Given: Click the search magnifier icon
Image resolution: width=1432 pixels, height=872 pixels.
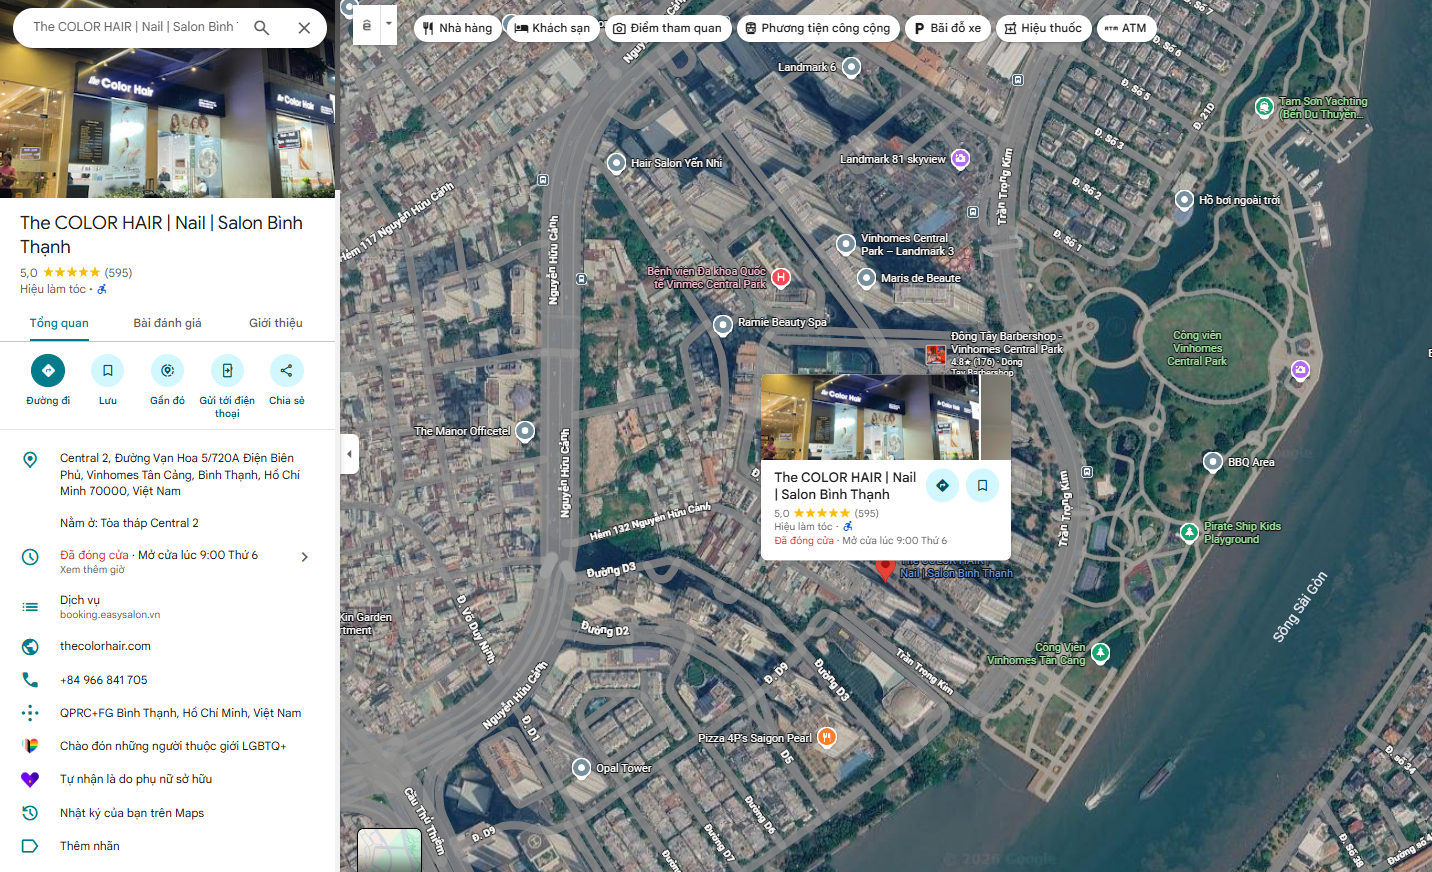Looking at the screenshot, I should pos(262,28).
